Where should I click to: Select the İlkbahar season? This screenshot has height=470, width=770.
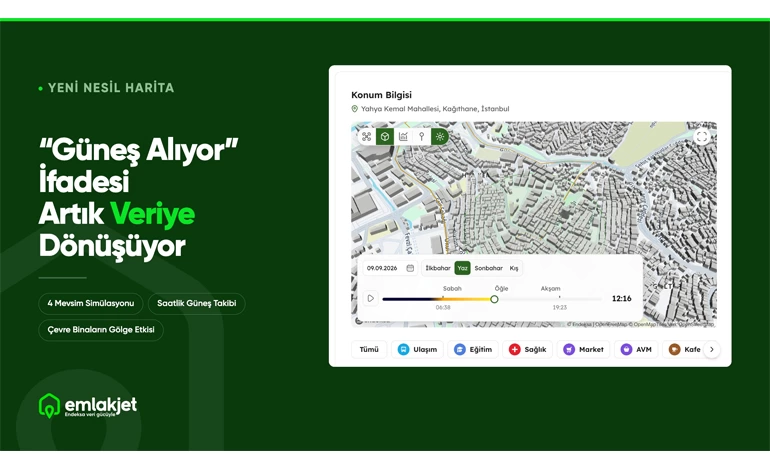point(438,268)
